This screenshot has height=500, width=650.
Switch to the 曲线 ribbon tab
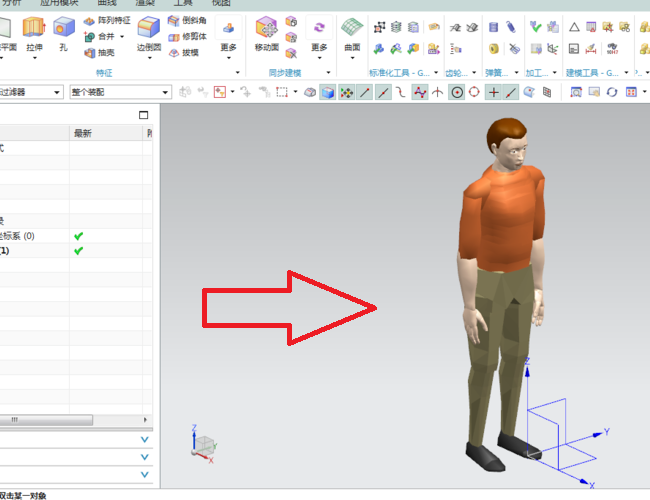tap(105, 4)
